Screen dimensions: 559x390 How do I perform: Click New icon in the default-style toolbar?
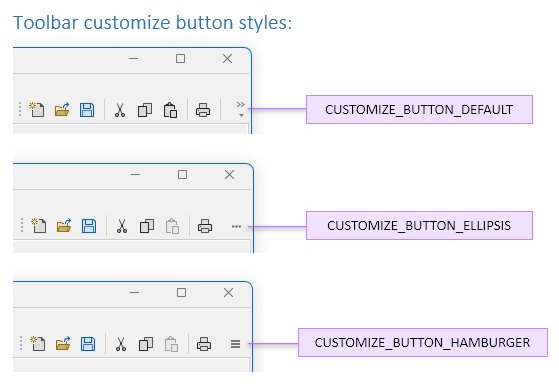[x=37, y=110]
